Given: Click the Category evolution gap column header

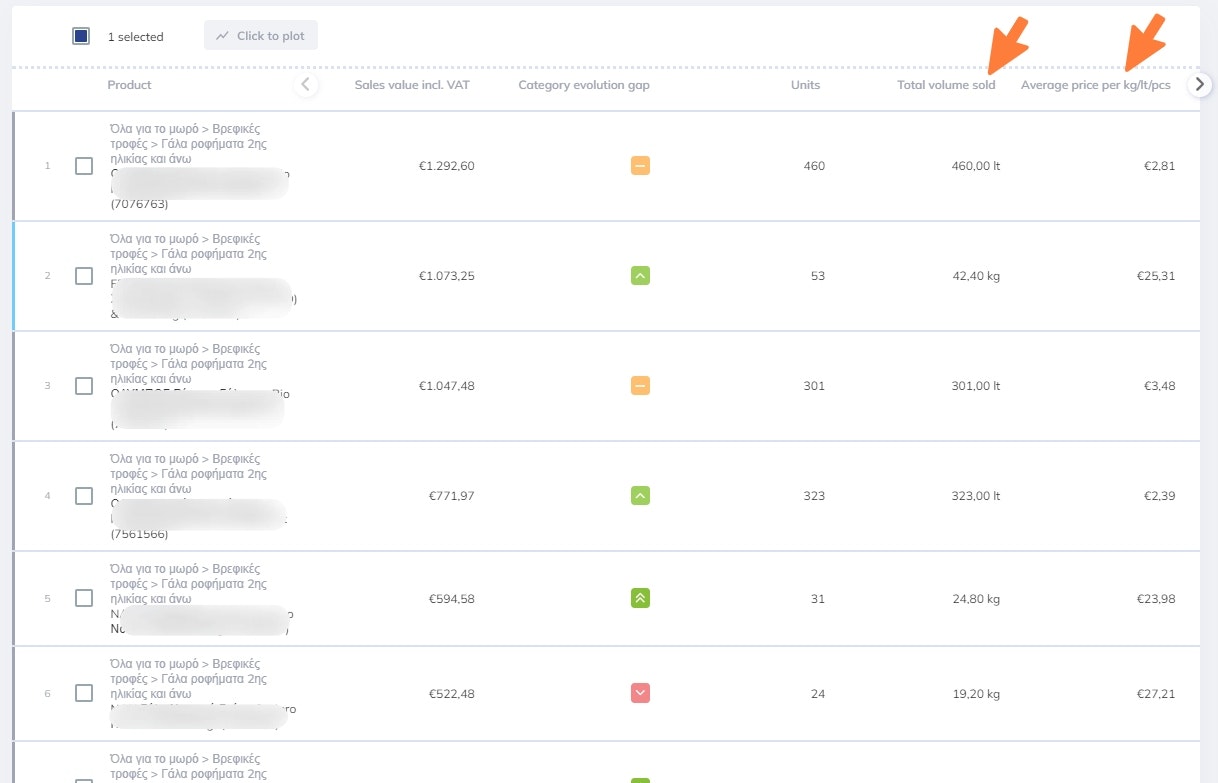Looking at the screenshot, I should (x=584, y=85).
